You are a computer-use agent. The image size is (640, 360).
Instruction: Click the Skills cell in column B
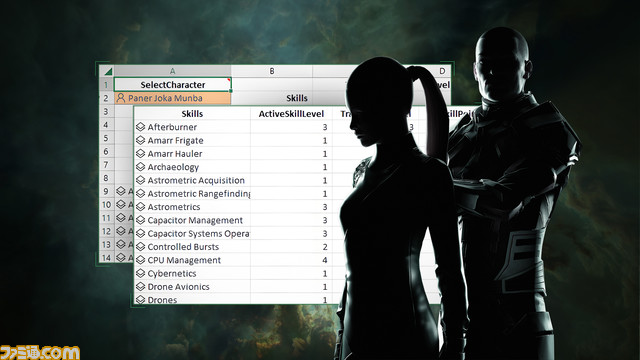coord(296,98)
